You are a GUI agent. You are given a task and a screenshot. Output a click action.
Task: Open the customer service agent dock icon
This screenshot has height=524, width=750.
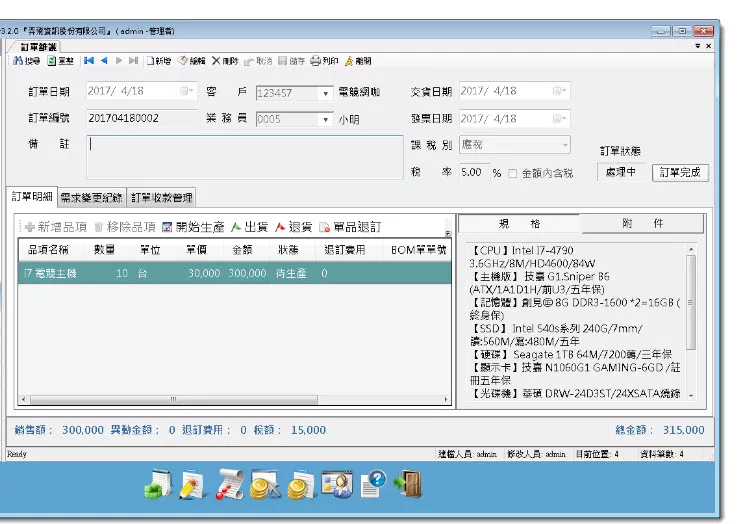tap(336, 485)
